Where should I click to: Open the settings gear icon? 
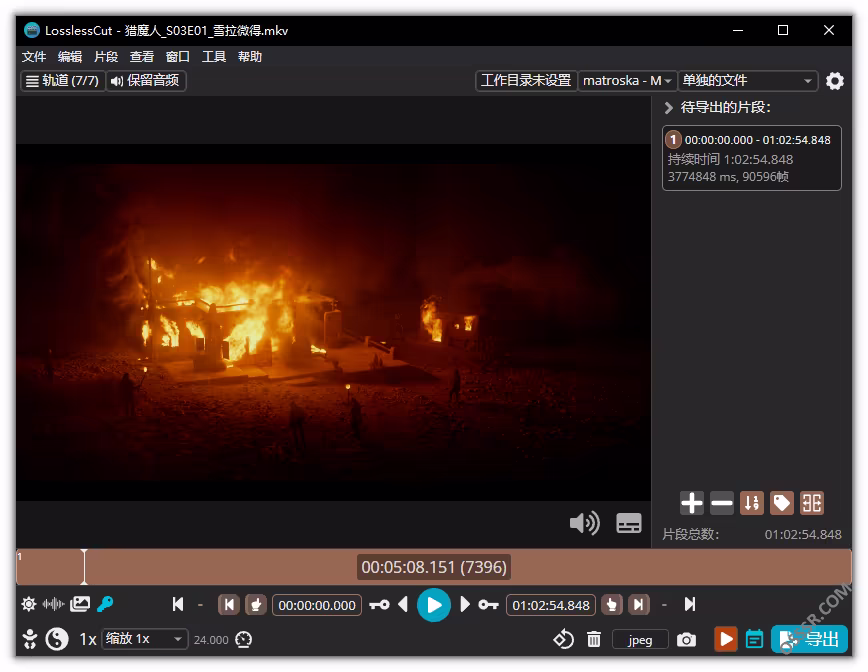pyautogui.click(x=834, y=81)
